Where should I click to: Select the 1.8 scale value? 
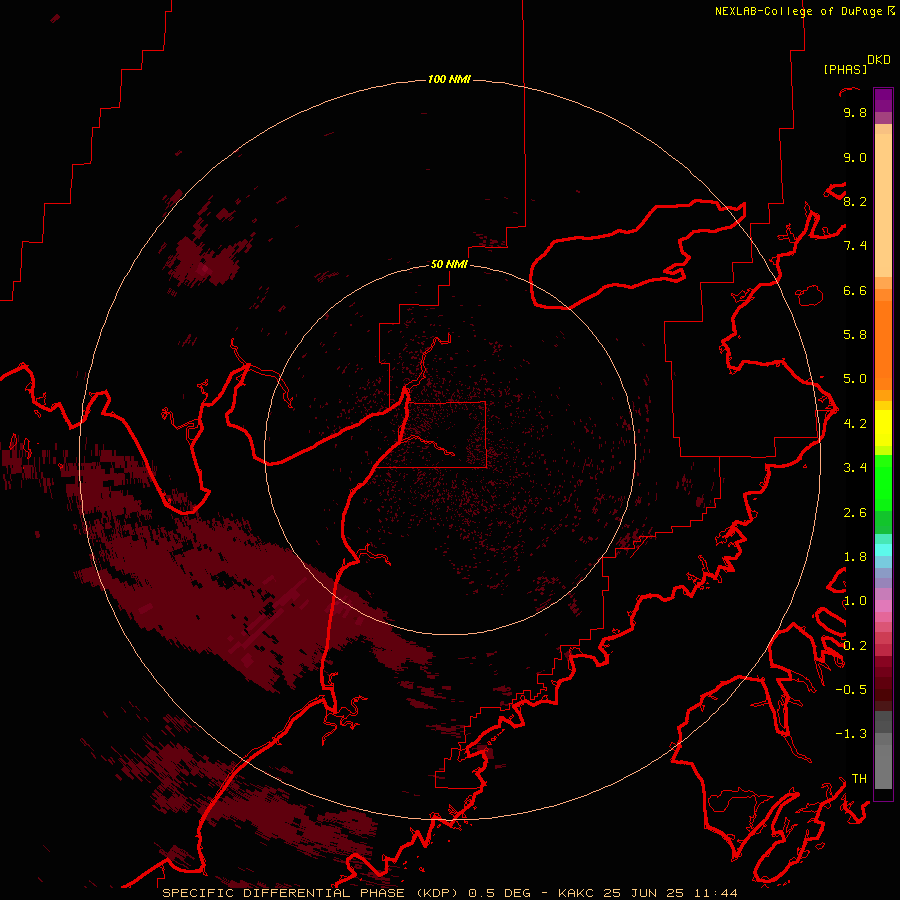coord(855,557)
